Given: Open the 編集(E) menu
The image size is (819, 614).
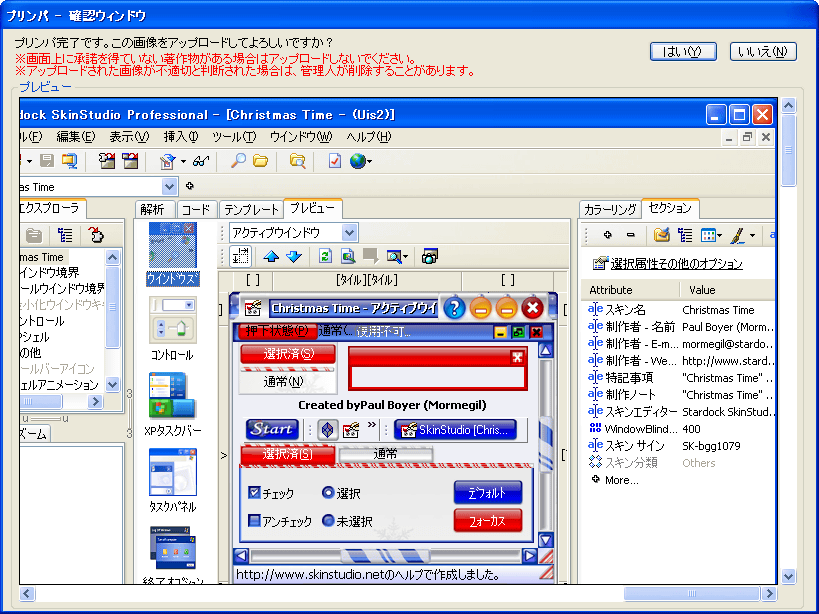Looking at the screenshot, I should (76, 137).
